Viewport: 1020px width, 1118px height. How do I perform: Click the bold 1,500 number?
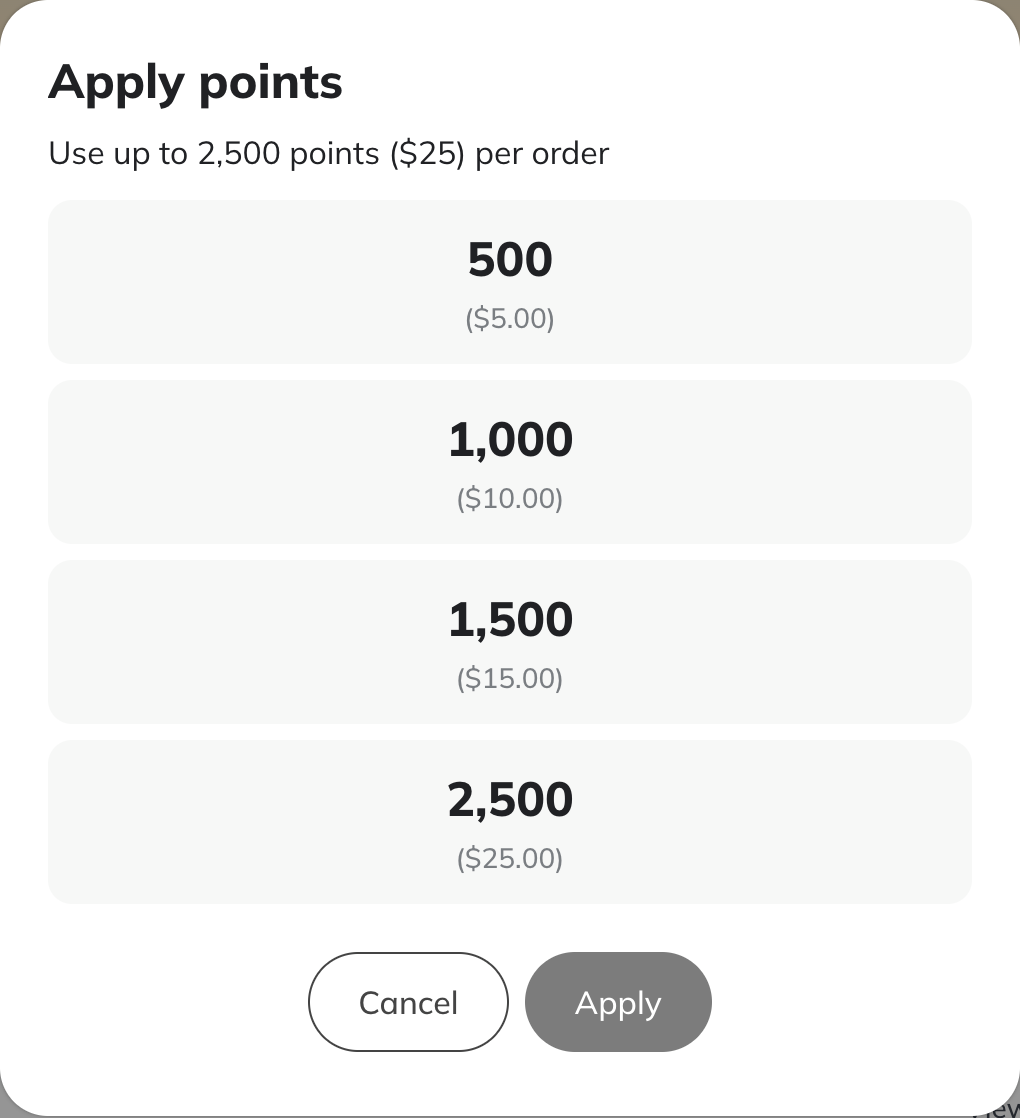tap(510, 619)
